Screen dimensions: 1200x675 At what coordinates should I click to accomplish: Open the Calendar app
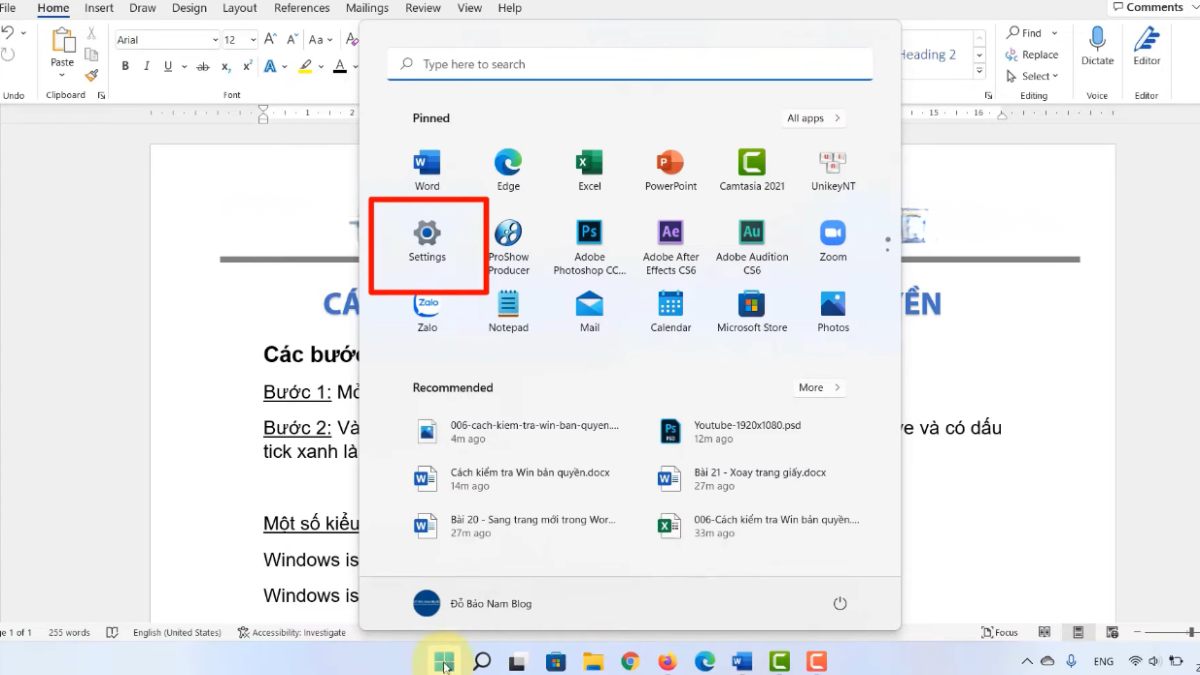(670, 312)
